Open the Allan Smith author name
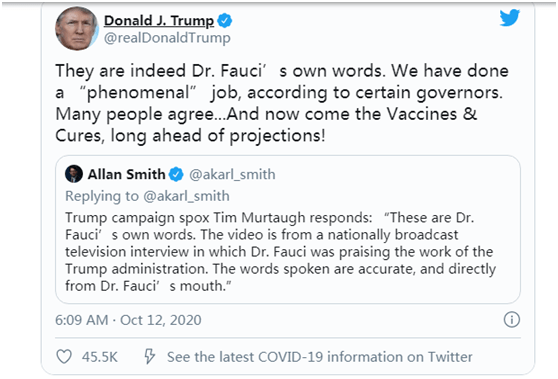 pyautogui.click(x=127, y=174)
